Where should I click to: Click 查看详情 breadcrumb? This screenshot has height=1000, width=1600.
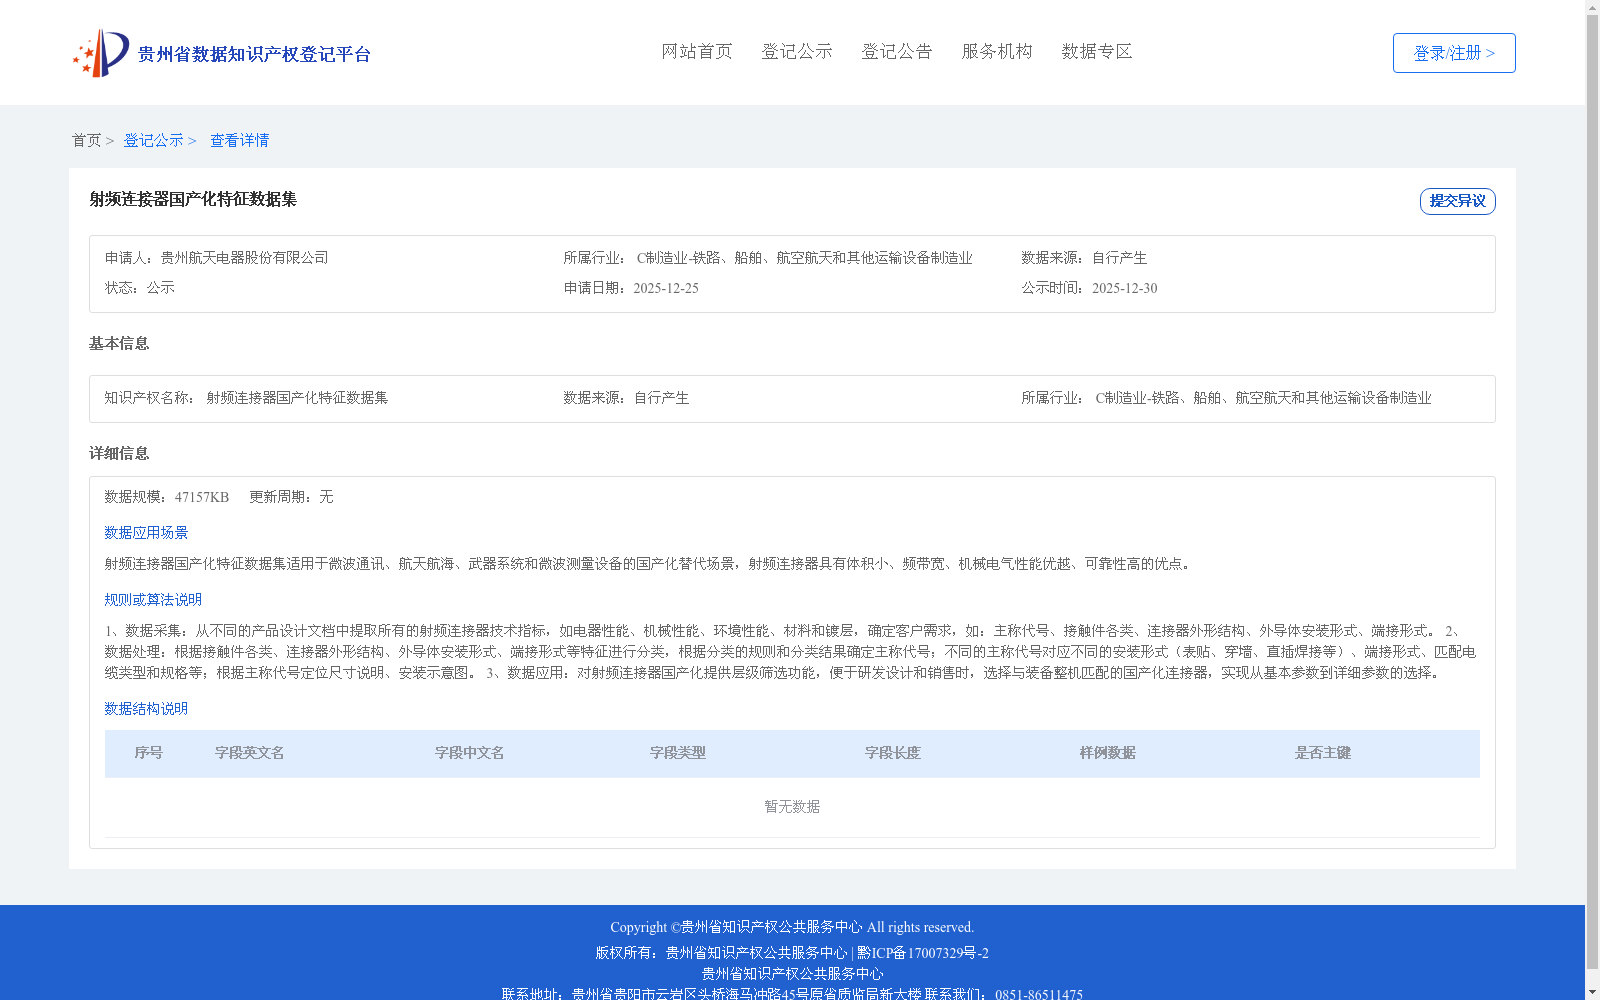[x=239, y=141]
